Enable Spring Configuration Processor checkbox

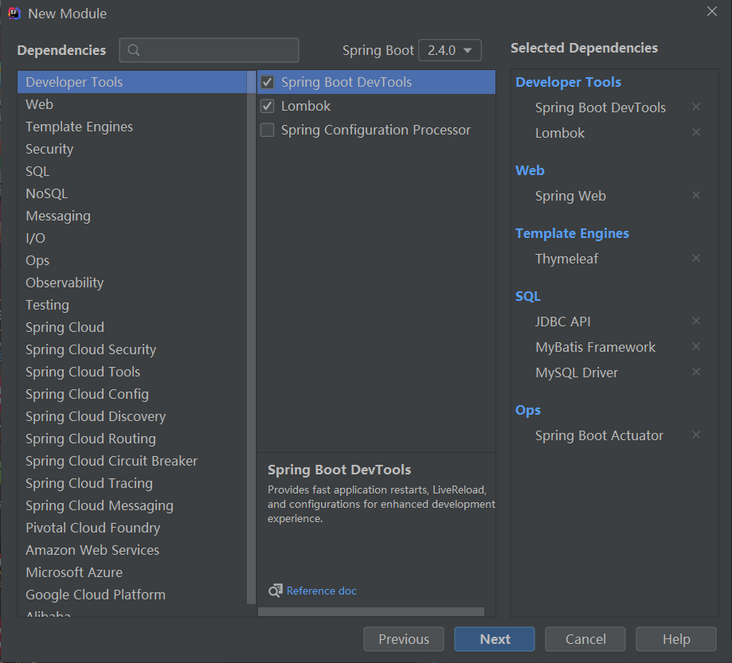point(267,130)
